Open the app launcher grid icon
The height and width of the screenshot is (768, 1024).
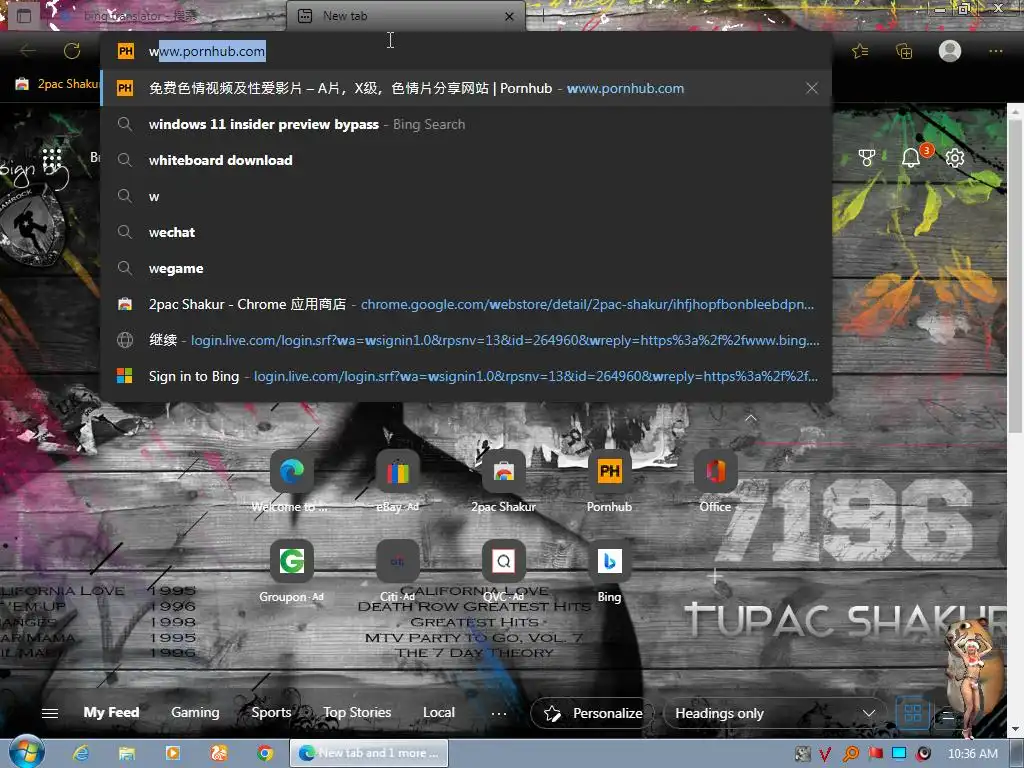[52, 158]
